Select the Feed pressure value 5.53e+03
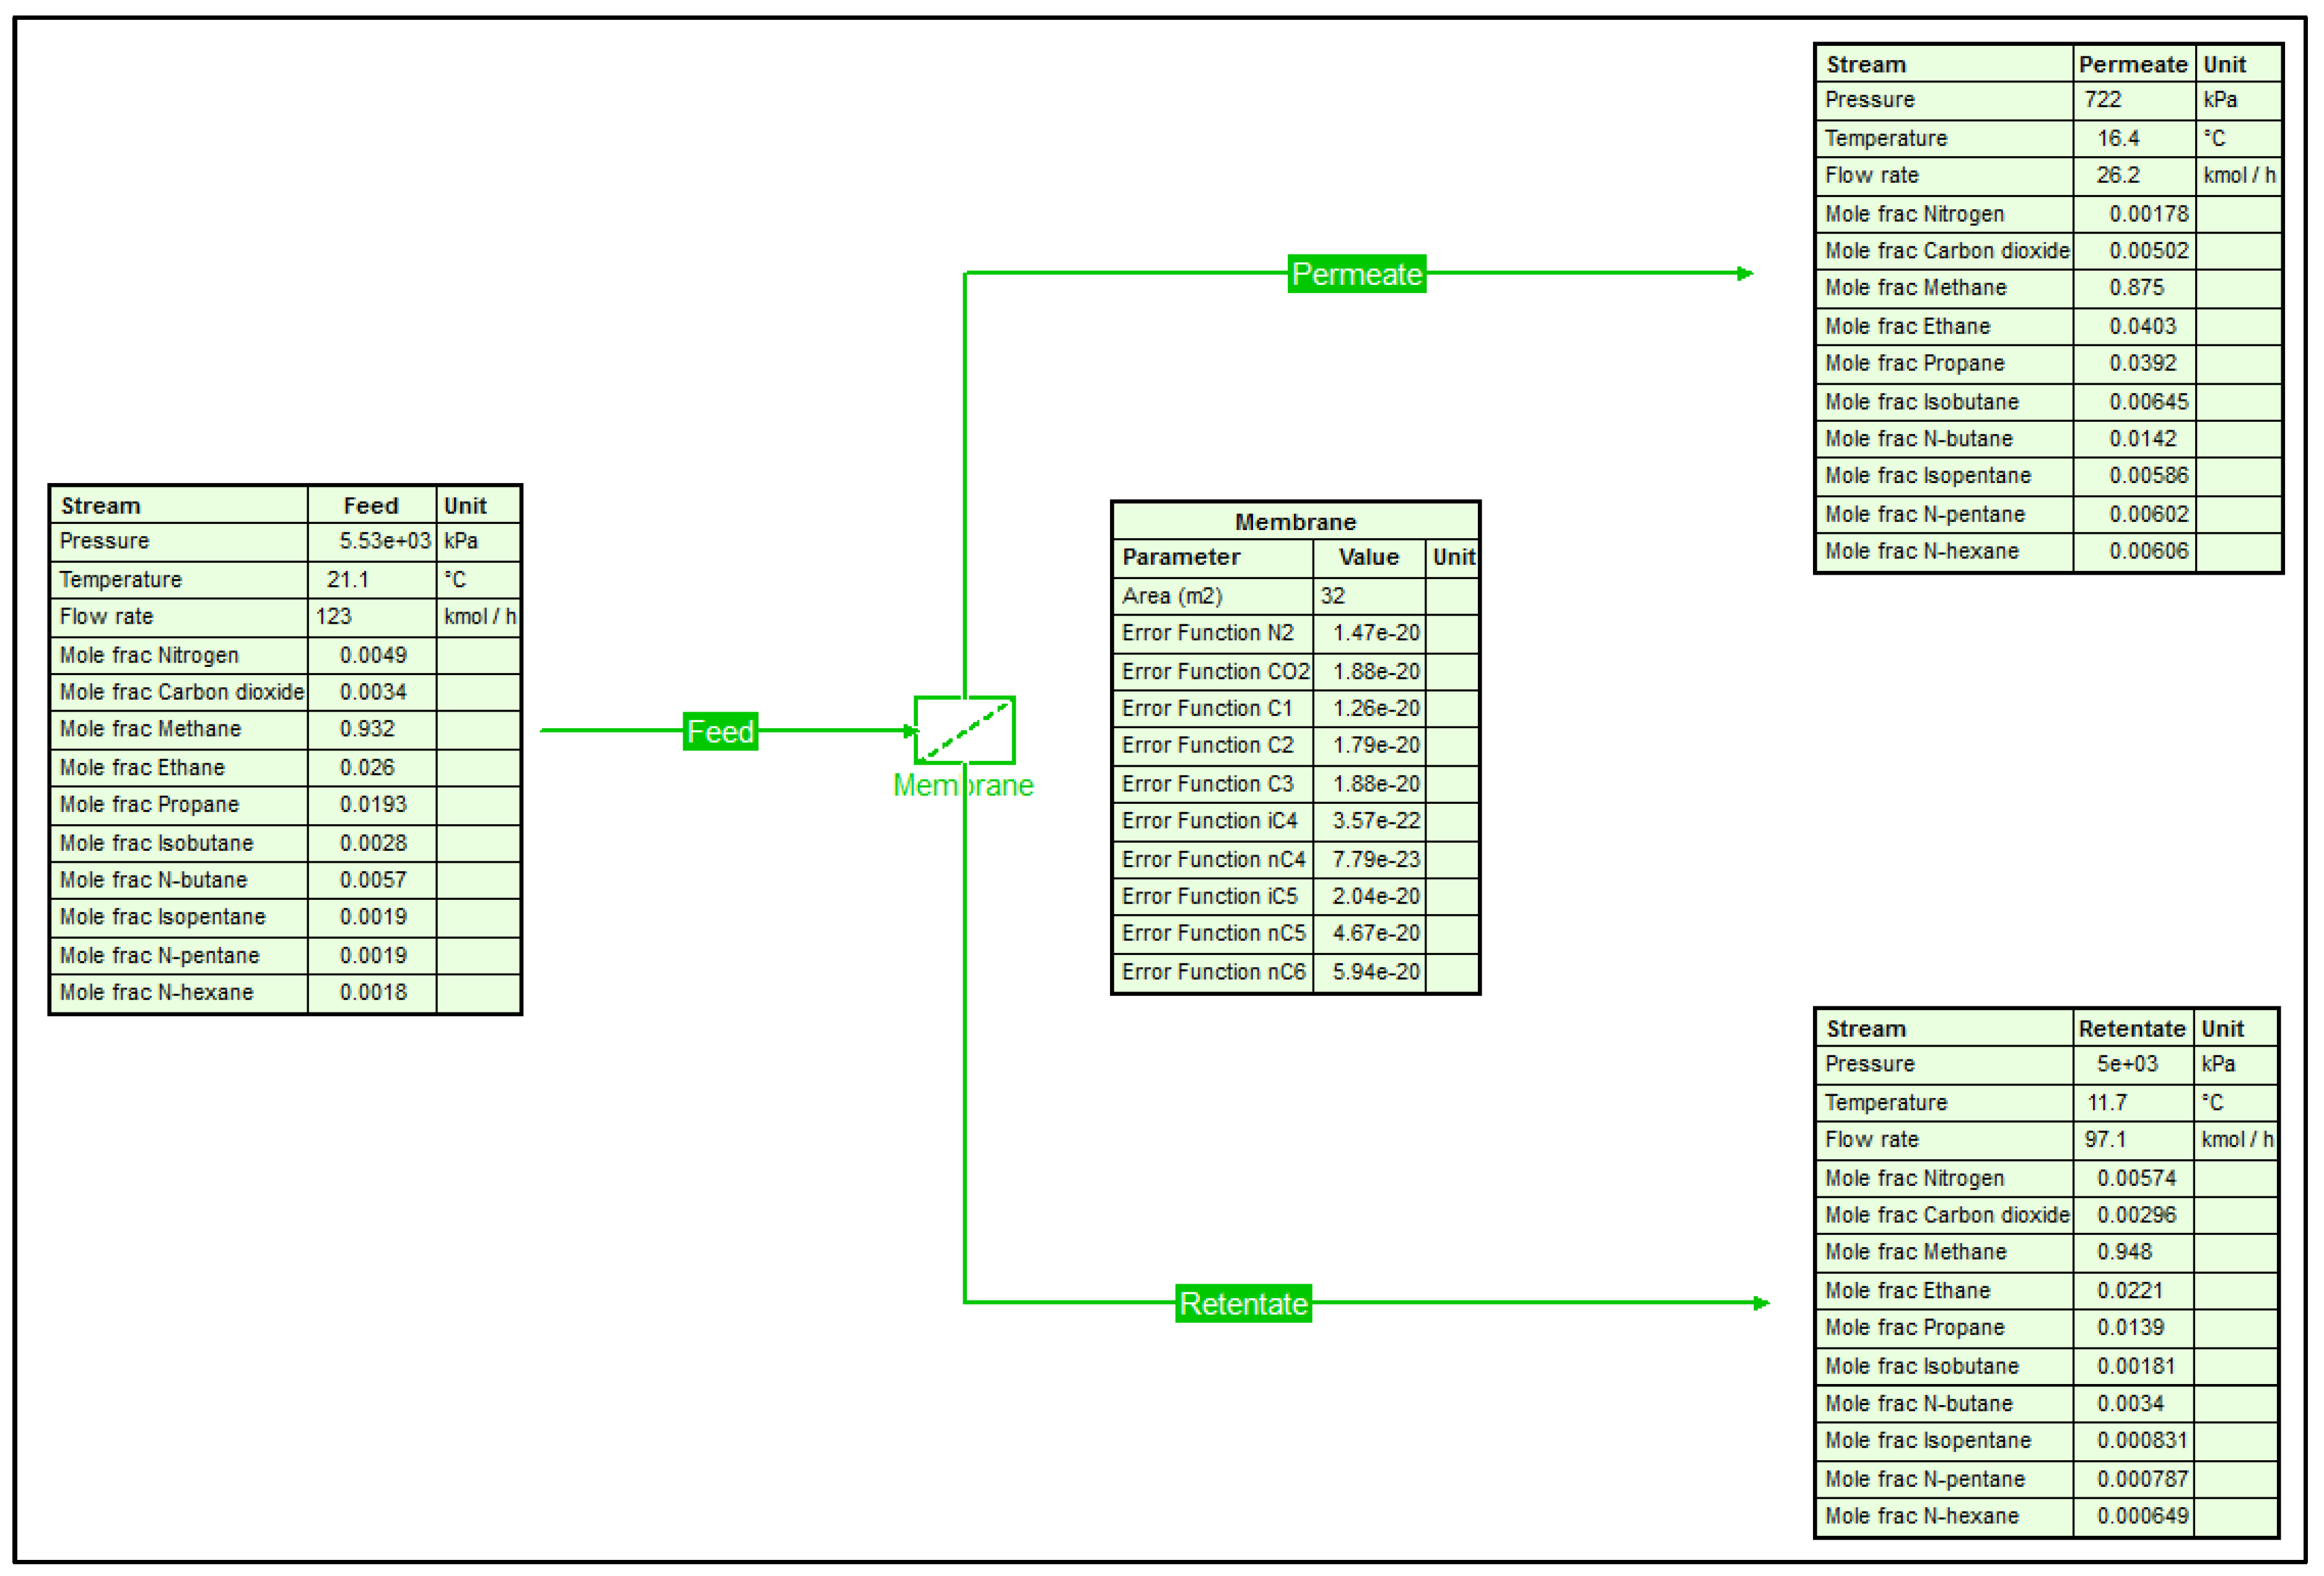2324x1576 pixels. [384, 541]
